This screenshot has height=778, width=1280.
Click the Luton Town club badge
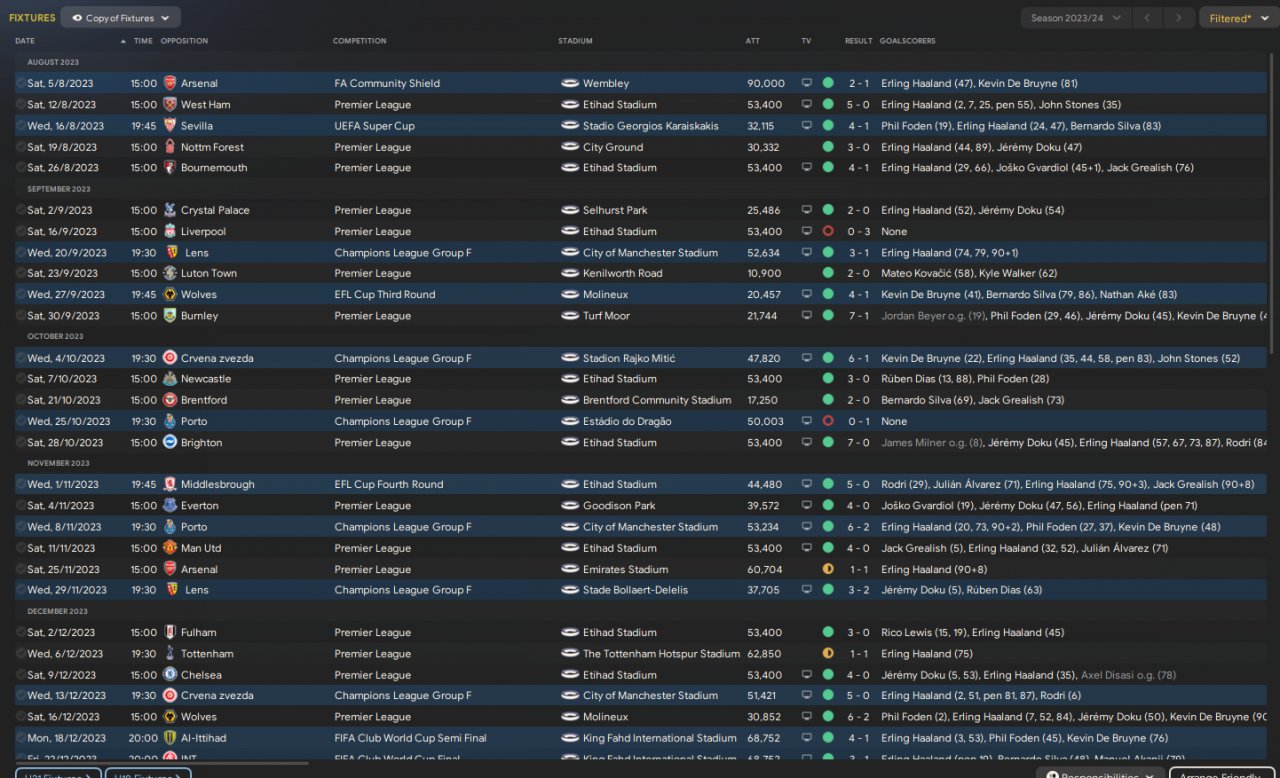point(170,273)
